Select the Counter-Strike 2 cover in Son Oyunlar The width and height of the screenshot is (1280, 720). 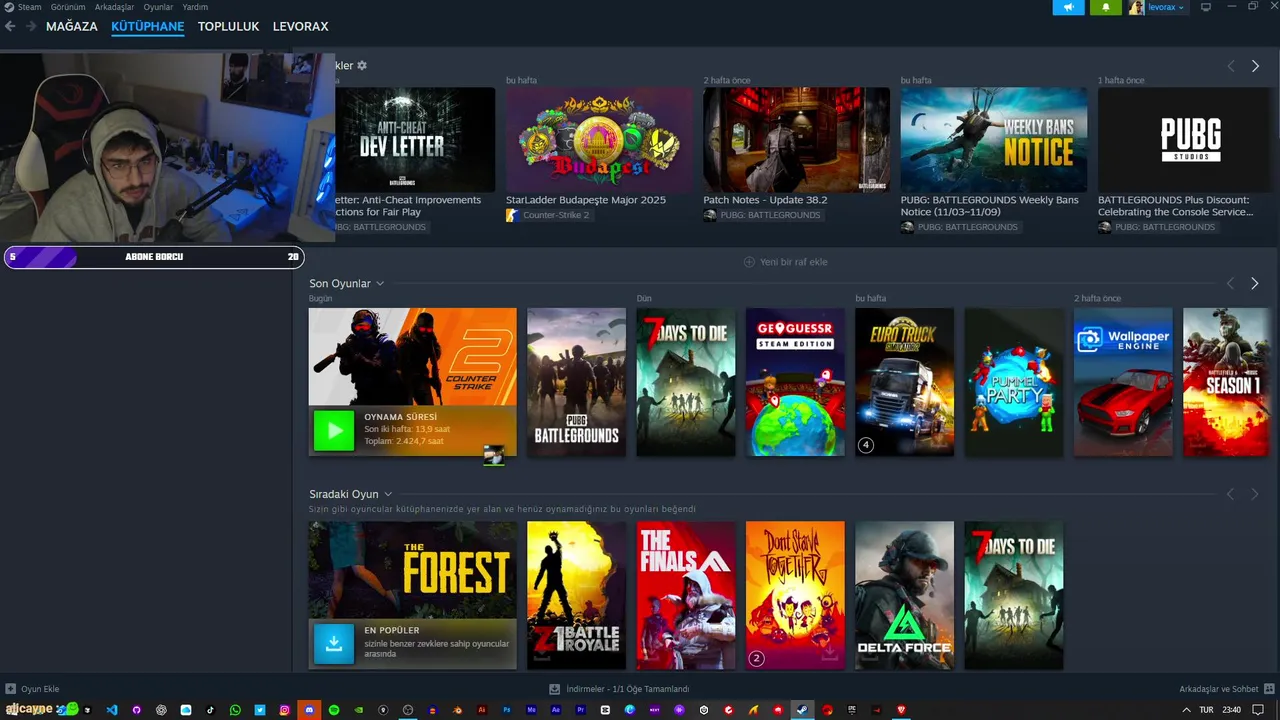tap(412, 356)
